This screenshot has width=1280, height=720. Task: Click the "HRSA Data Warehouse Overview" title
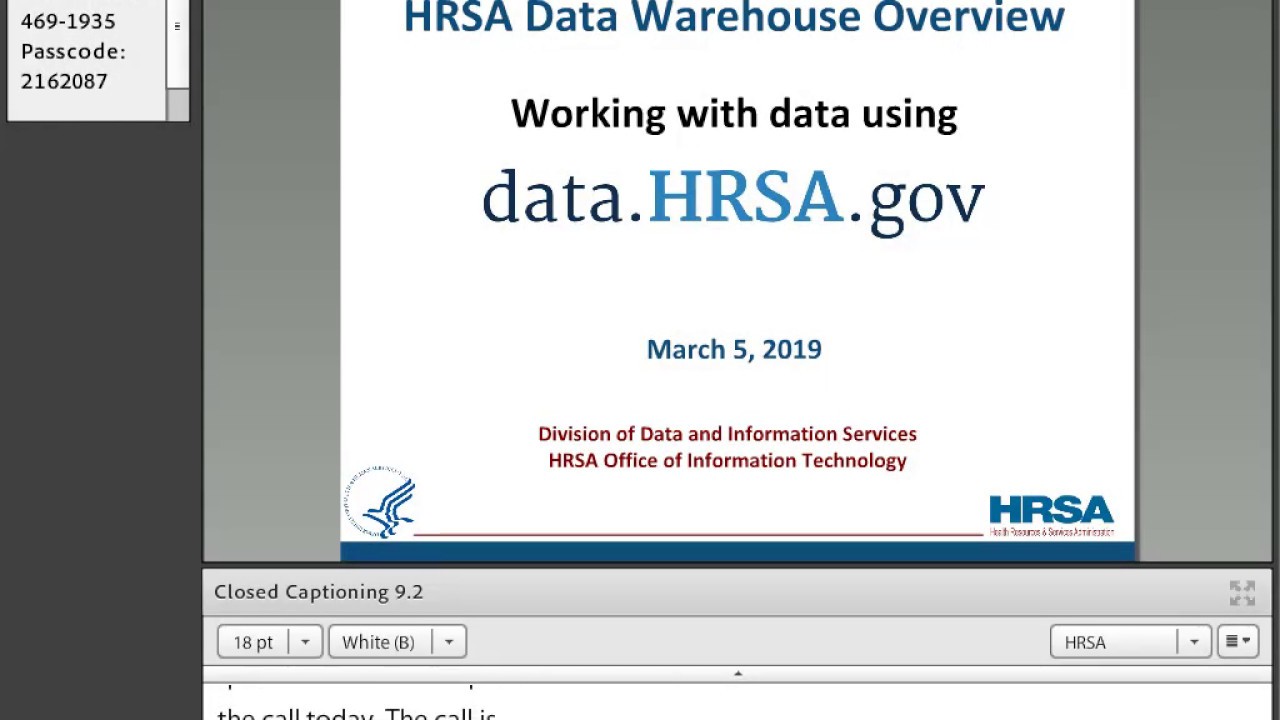734,18
